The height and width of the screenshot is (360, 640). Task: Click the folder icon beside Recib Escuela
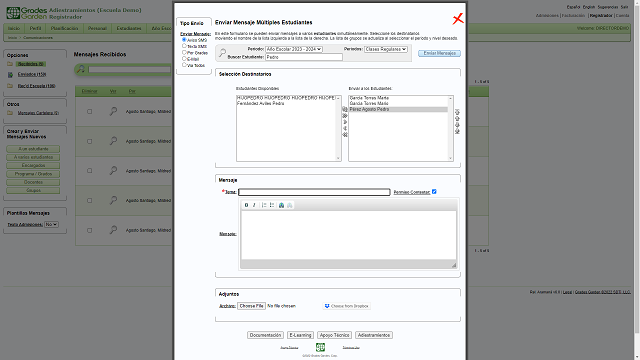click(x=10, y=86)
